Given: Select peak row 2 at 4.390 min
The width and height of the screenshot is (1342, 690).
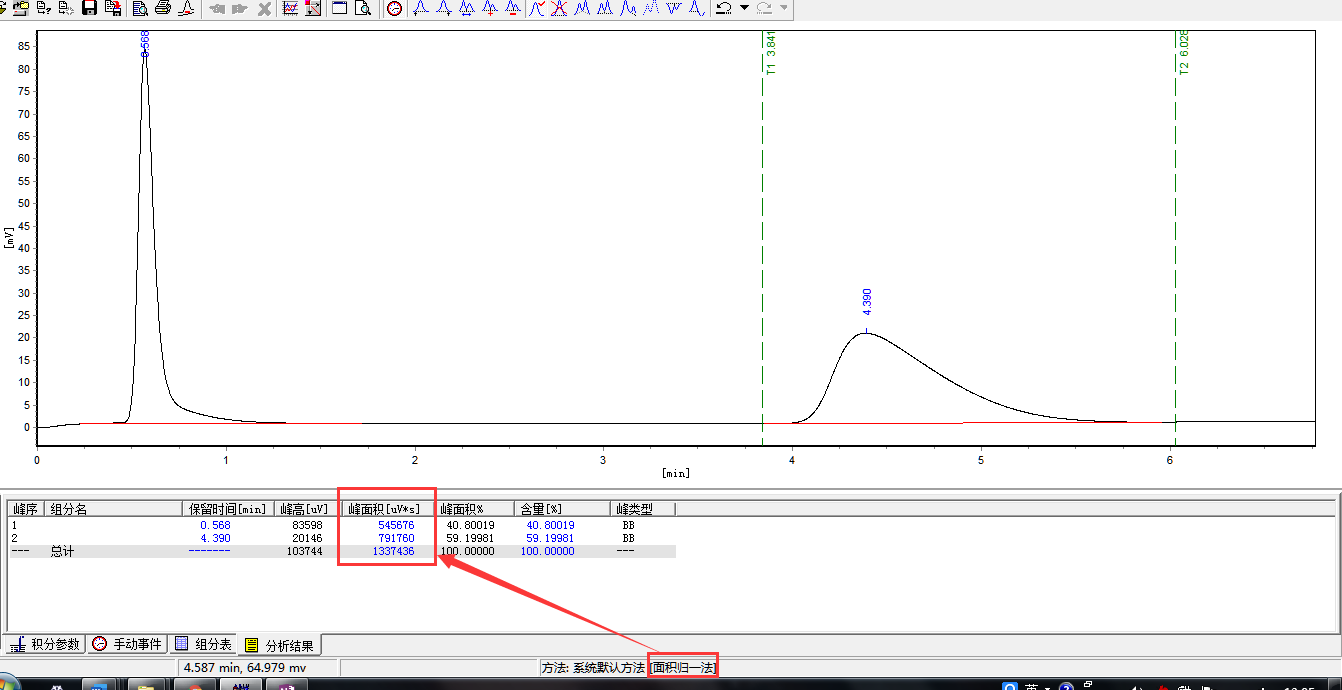Looking at the screenshot, I should tap(215, 538).
